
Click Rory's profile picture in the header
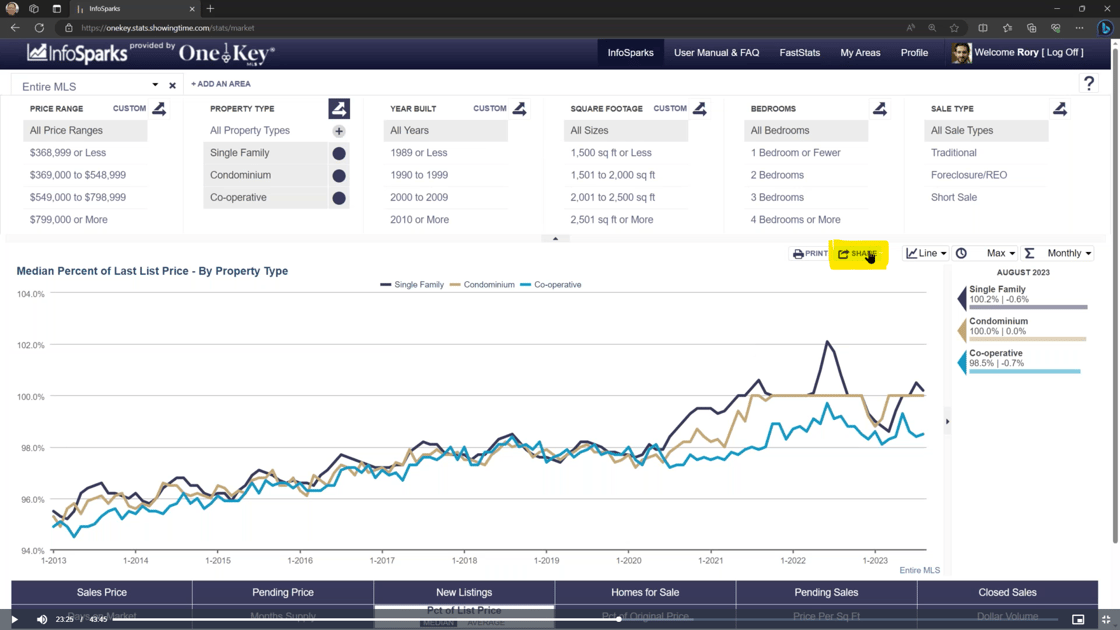pos(961,53)
